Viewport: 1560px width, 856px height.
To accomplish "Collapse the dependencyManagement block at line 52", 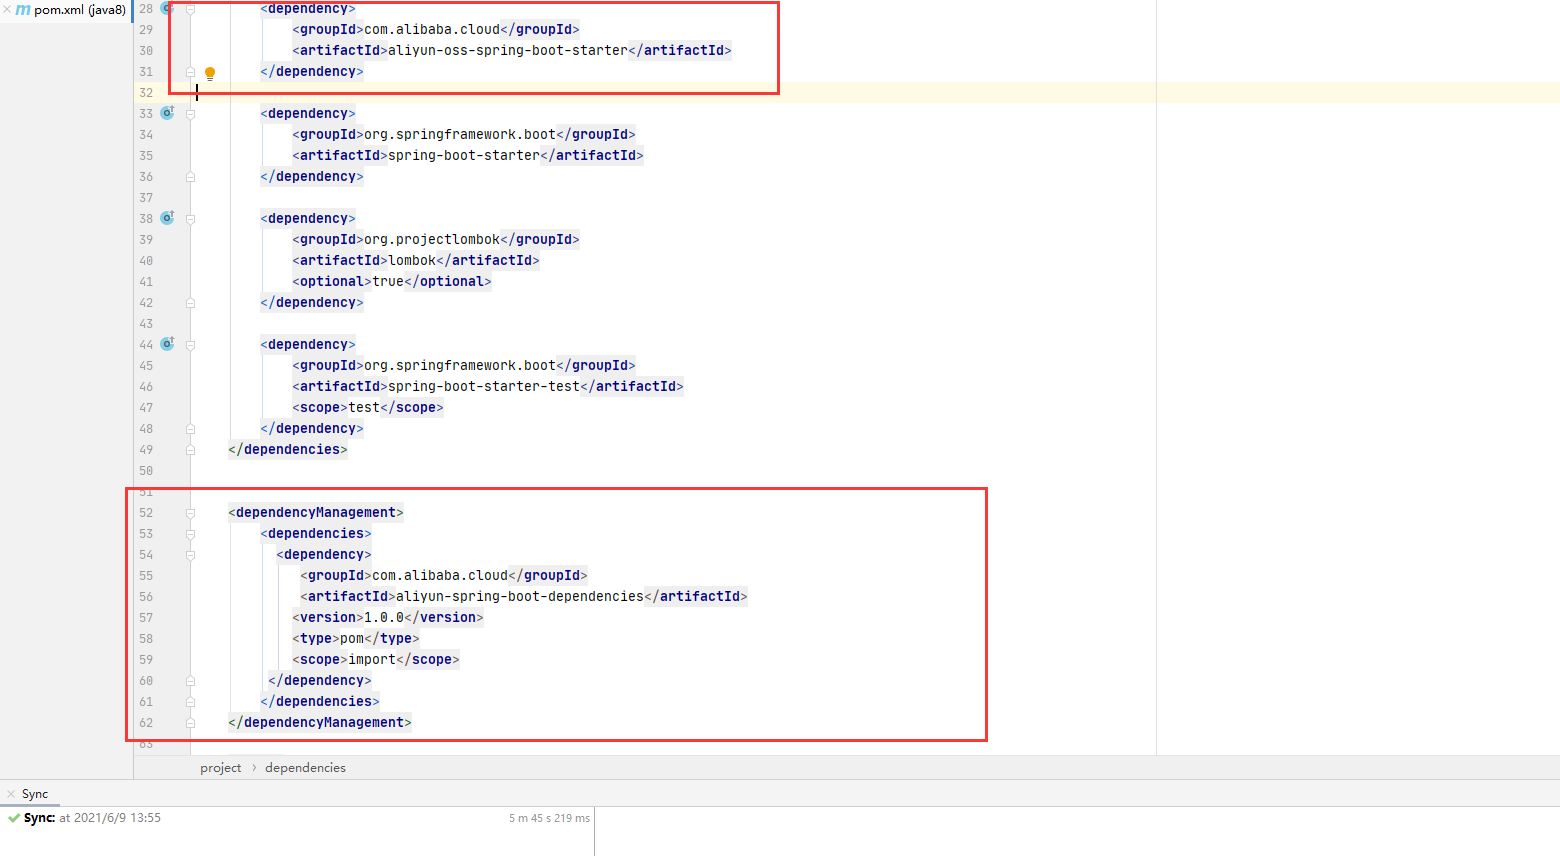I will [190, 512].
